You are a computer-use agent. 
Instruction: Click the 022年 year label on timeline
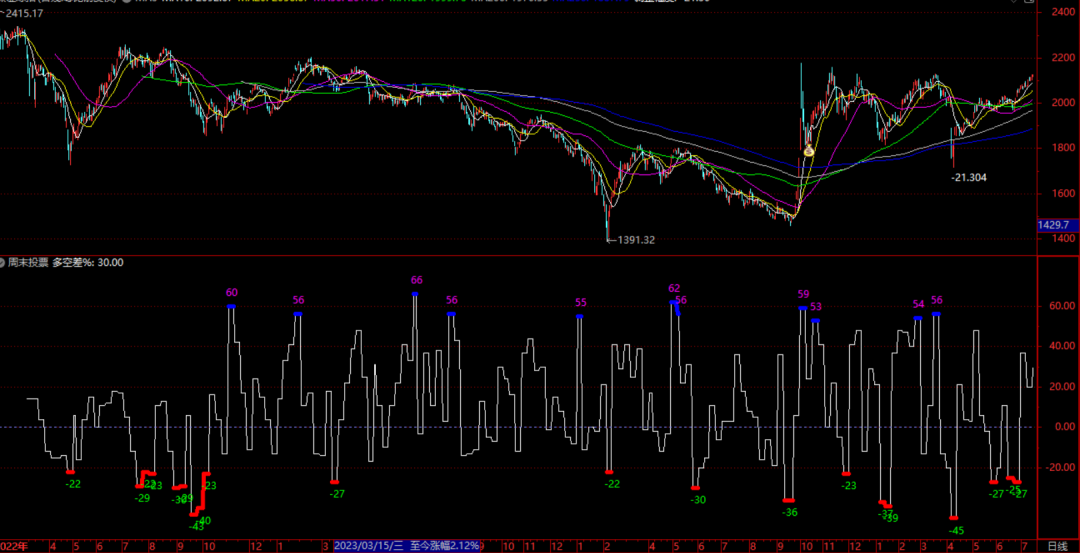[x=14, y=547]
